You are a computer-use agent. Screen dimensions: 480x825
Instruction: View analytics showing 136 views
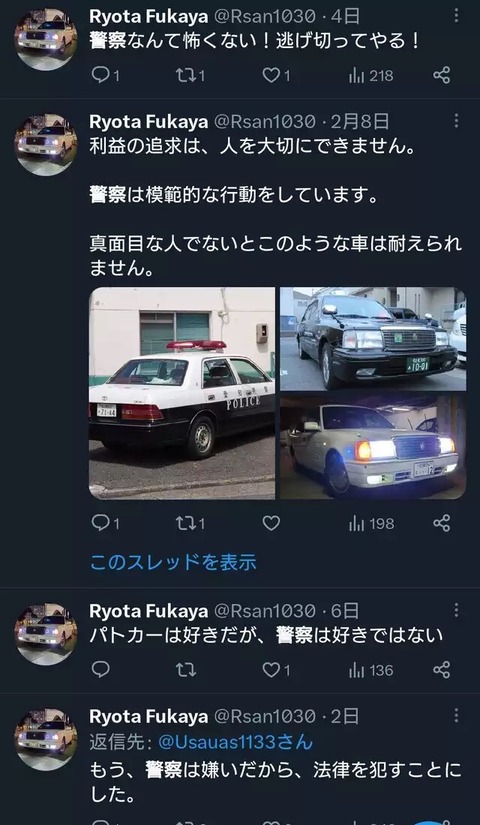click(371, 670)
